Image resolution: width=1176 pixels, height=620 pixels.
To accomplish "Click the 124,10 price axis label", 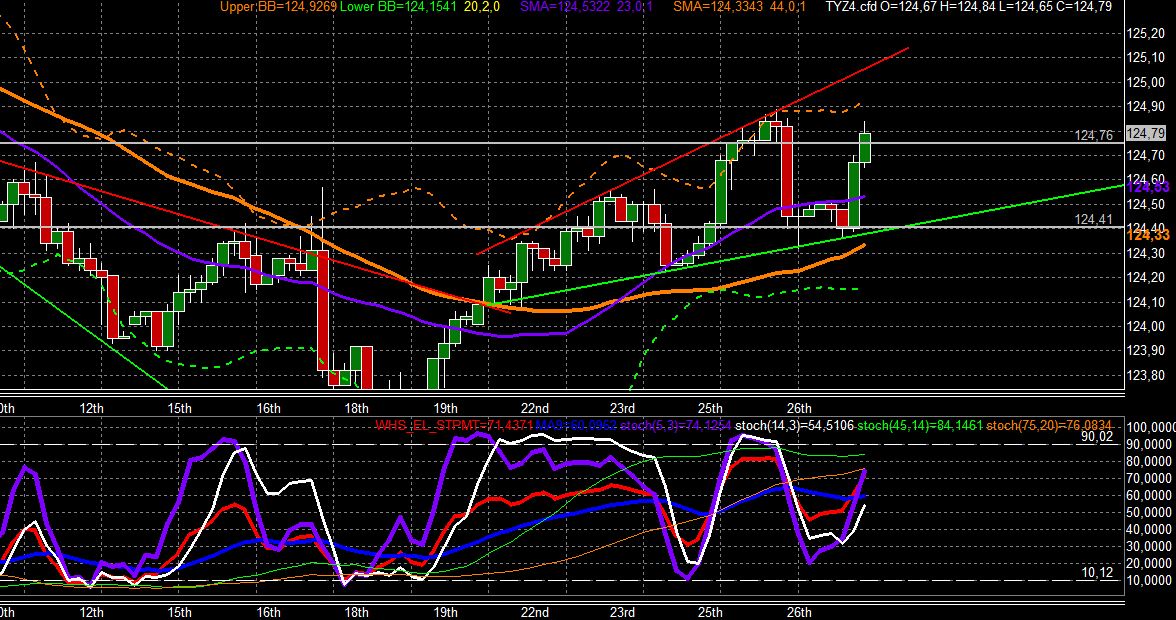I will coord(1147,301).
